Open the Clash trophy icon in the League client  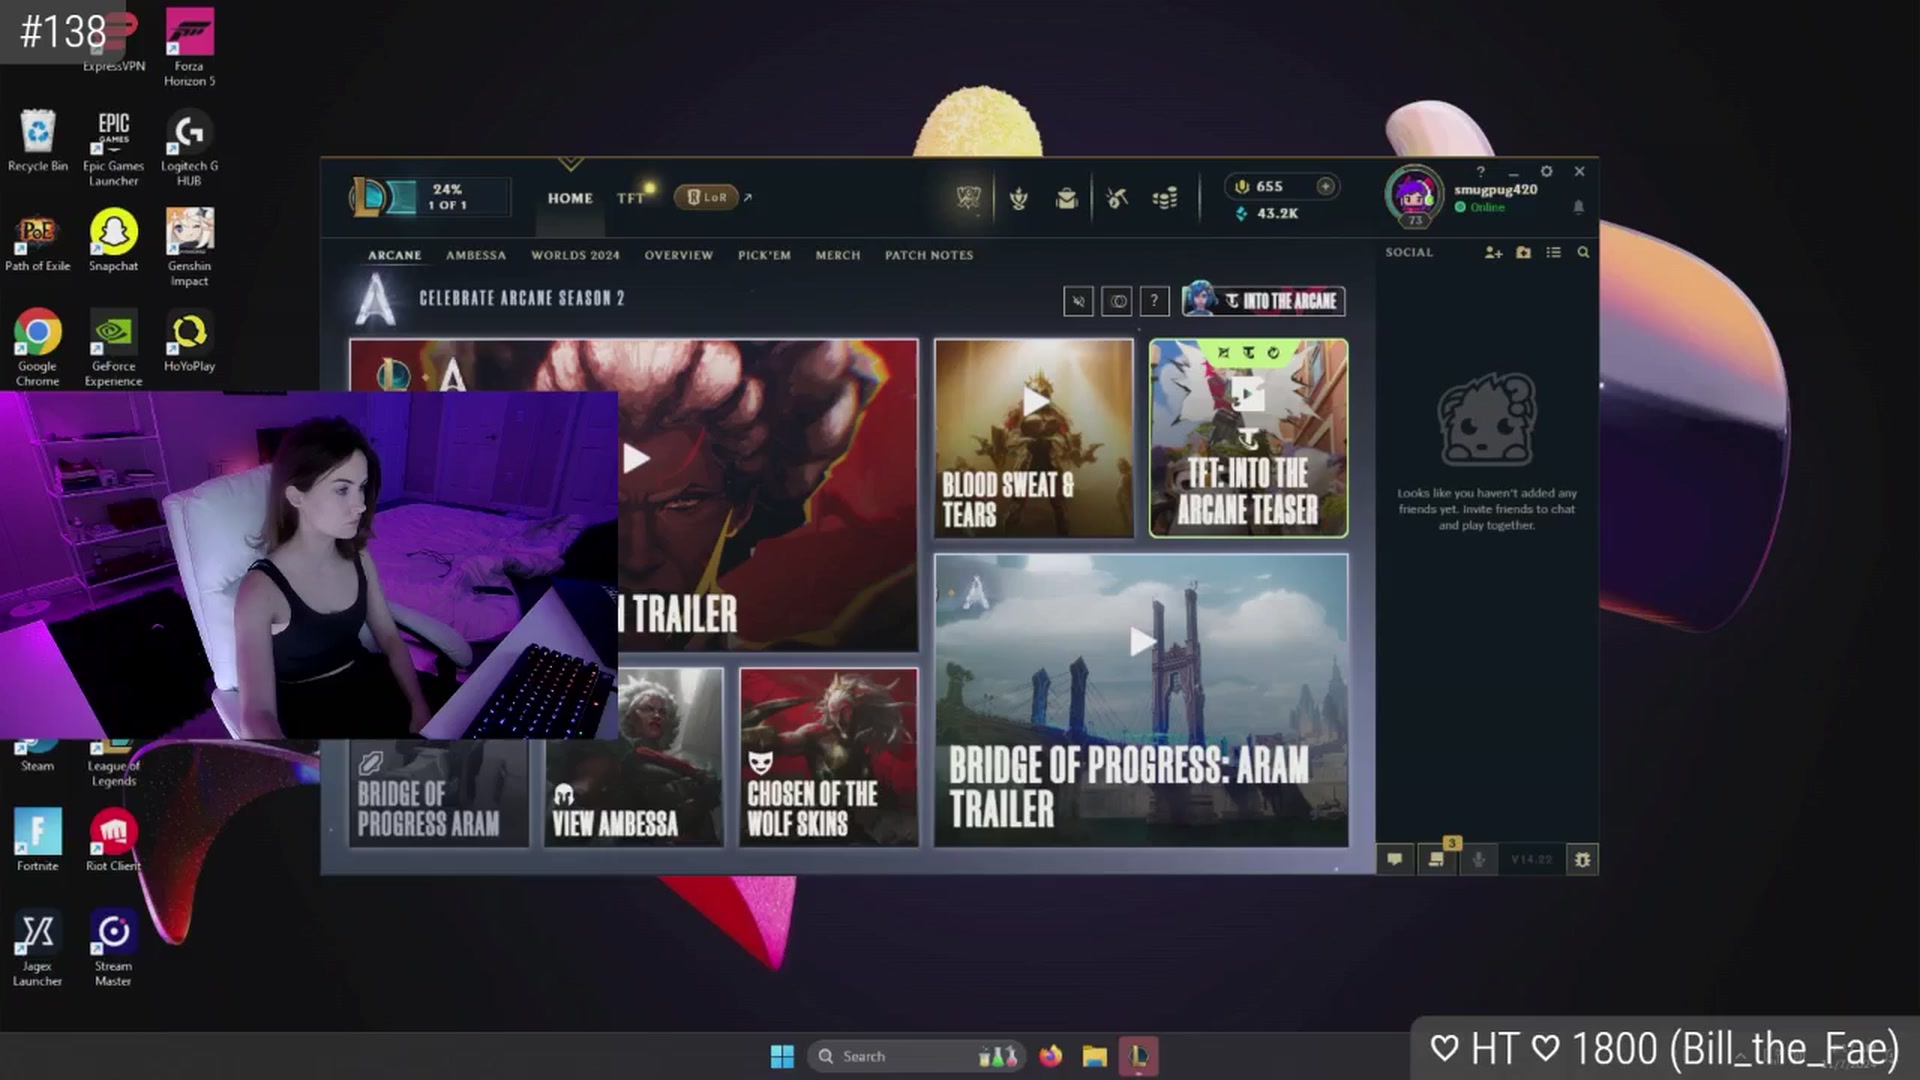click(x=968, y=198)
